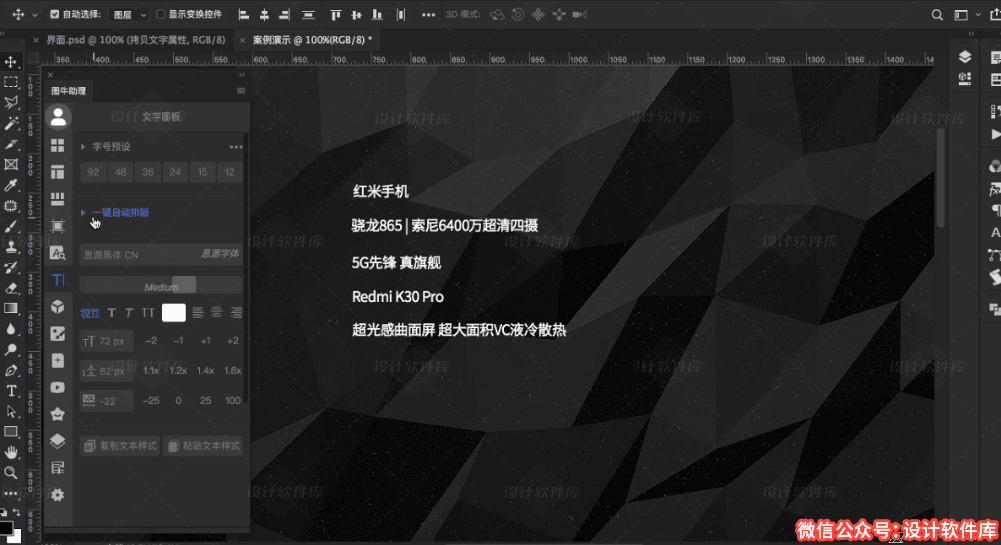Open the video play icon in plugin sidebar

click(x=57, y=387)
